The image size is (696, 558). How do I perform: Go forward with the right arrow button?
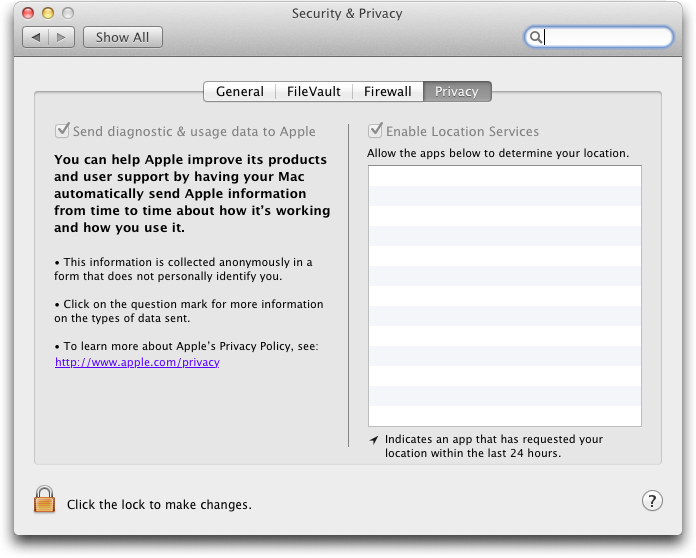coord(61,37)
